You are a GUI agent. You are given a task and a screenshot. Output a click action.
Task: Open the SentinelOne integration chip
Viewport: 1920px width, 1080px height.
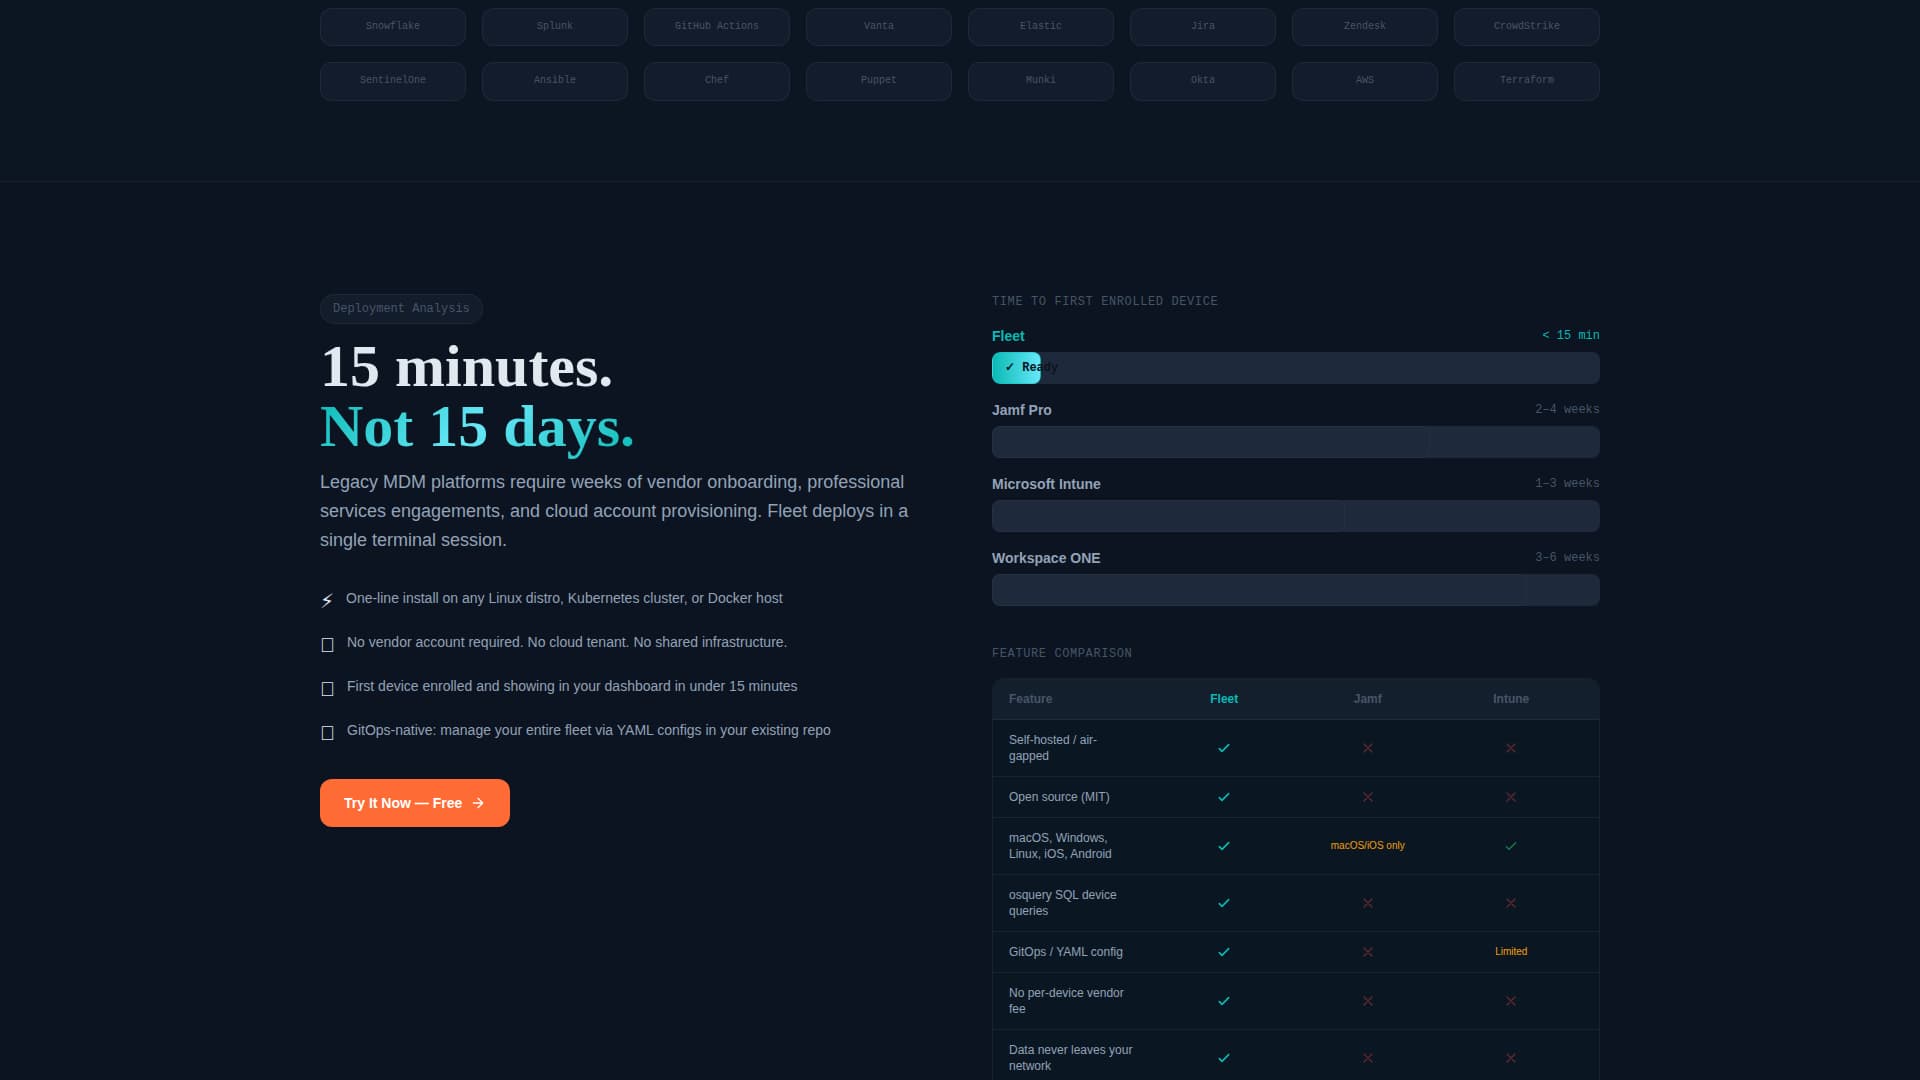[x=393, y=81]
